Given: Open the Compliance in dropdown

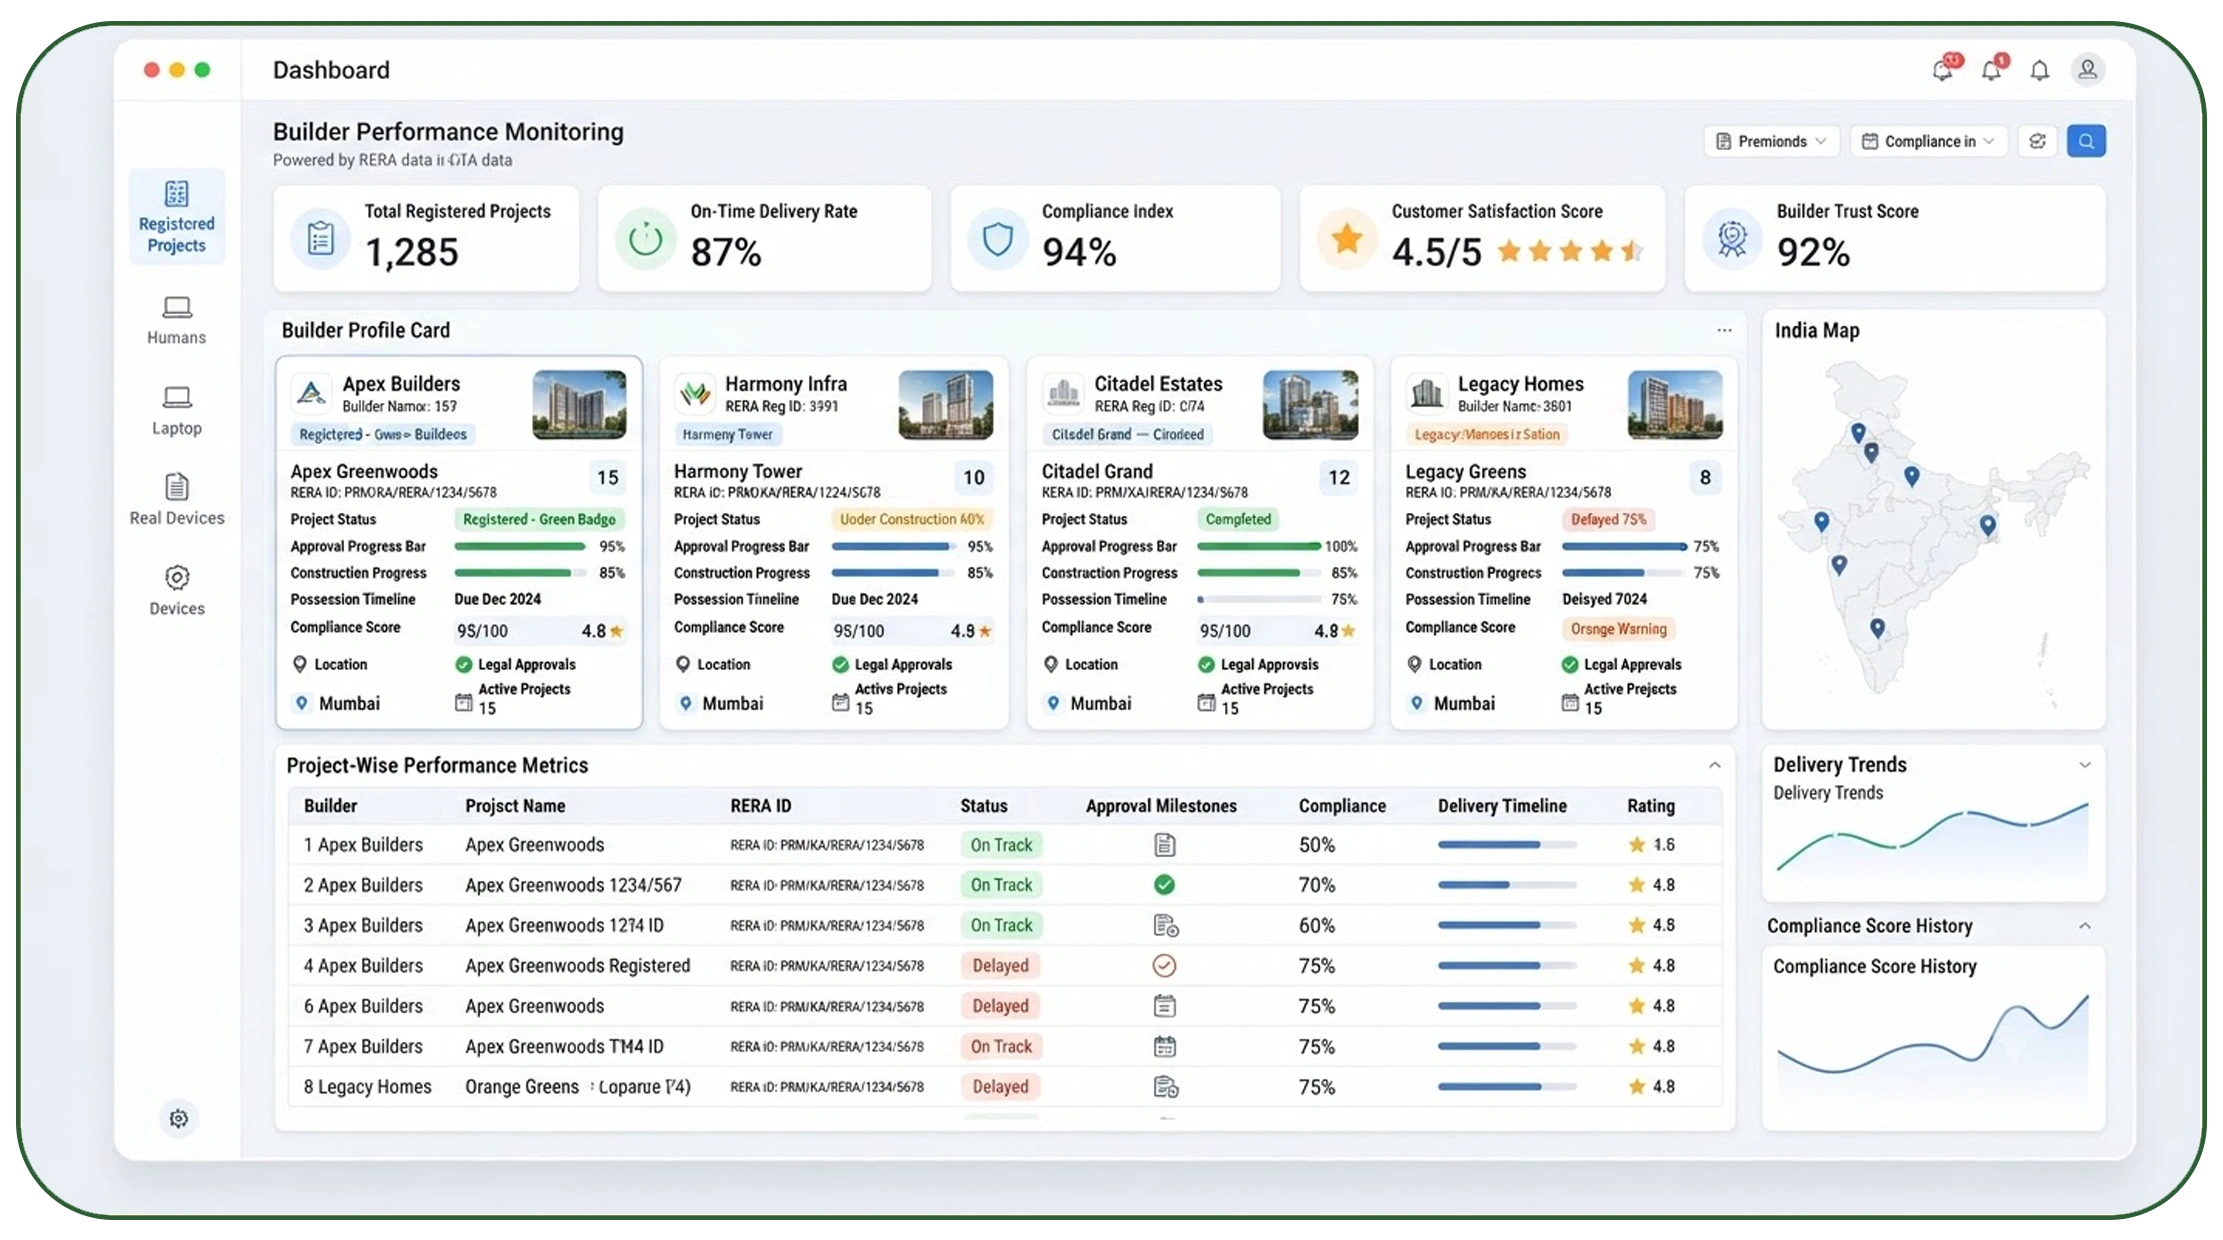Looking at the screenshot, I should pyautogui.click(x=1929, y=141).
